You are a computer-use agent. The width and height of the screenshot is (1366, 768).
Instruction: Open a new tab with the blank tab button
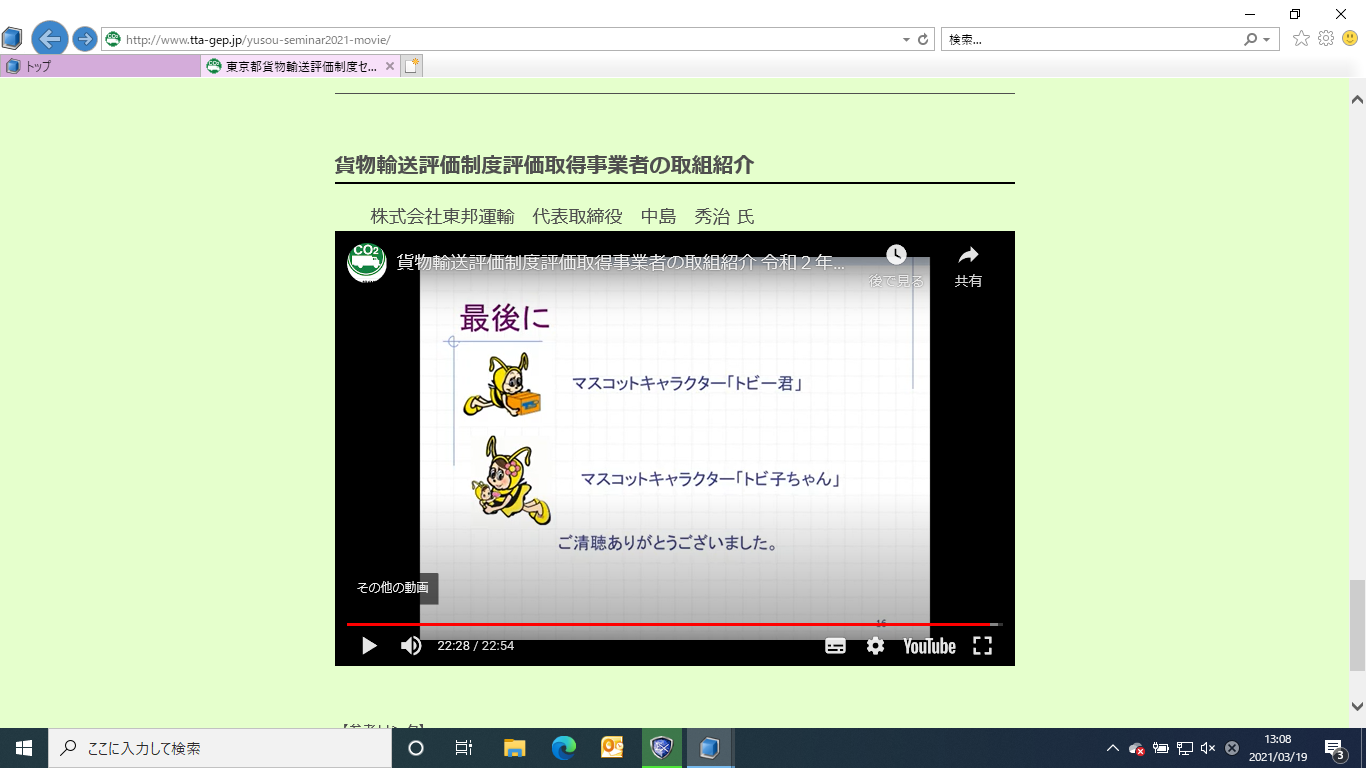click(x=412, y=66)
